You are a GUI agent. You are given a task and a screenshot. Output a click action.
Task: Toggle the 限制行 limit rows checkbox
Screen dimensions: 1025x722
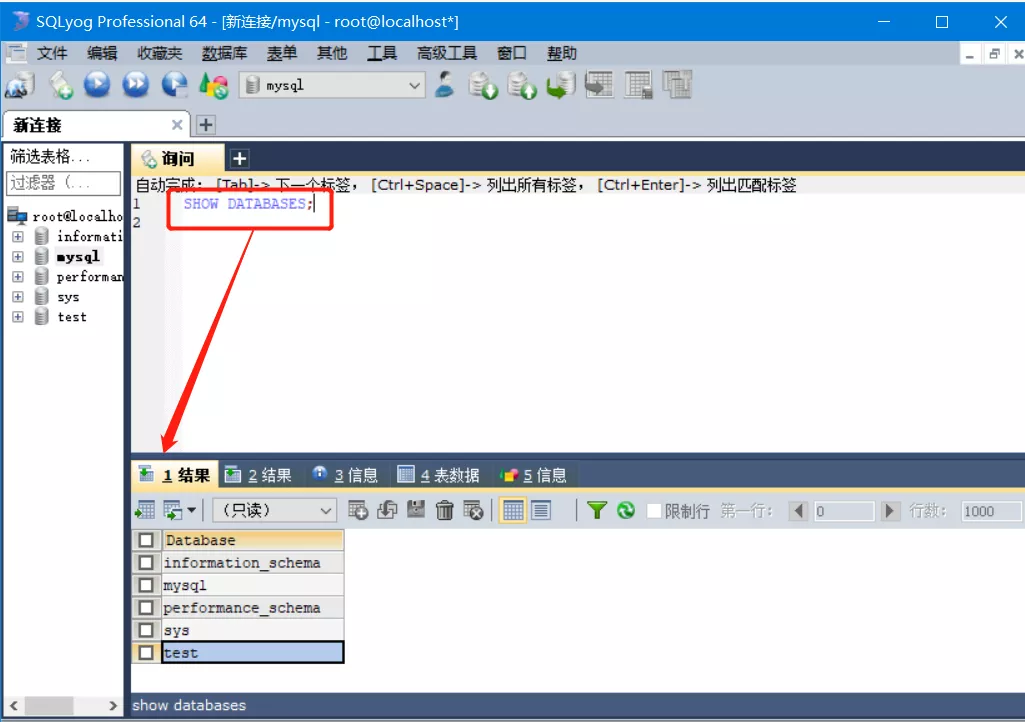654,511
